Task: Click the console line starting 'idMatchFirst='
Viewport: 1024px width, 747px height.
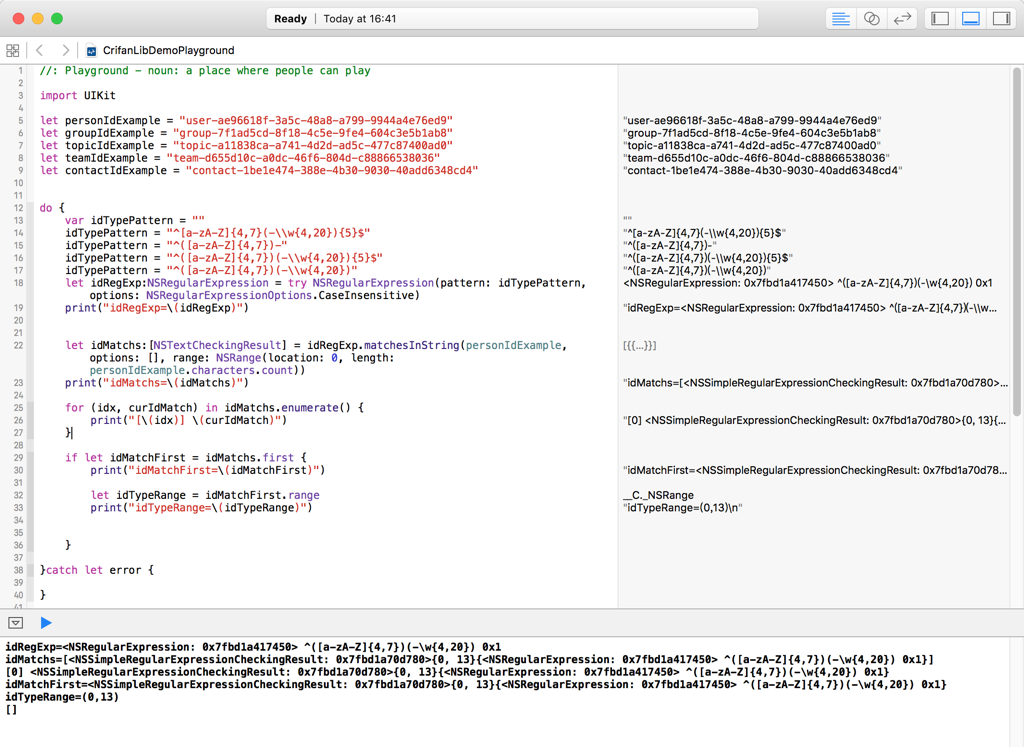Action: pyautogui.click(x=476, y=684)
